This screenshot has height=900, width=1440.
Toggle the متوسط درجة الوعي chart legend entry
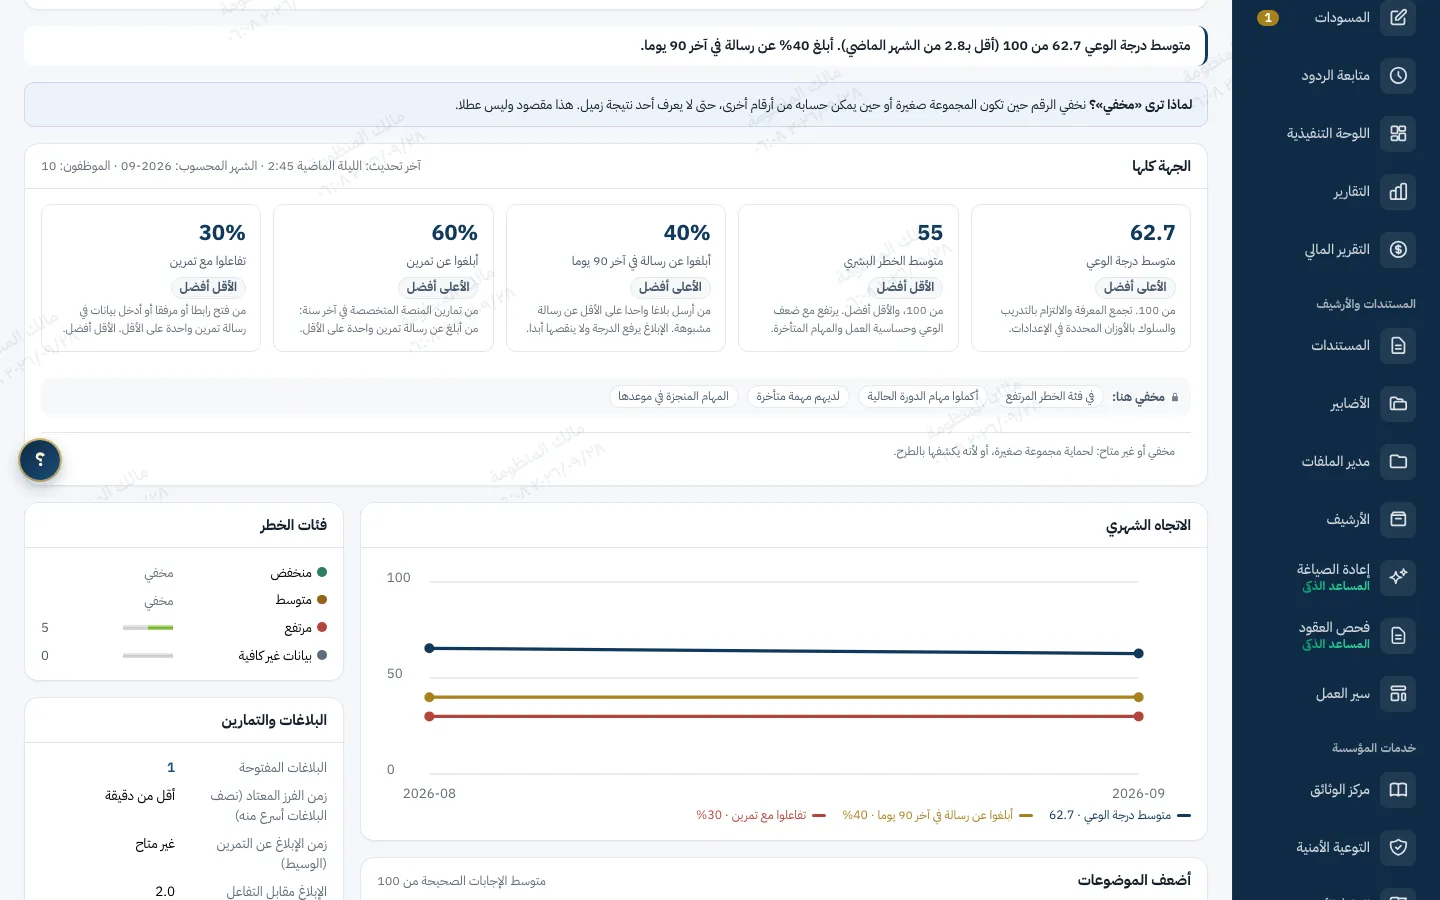[x=1120, y=816]
